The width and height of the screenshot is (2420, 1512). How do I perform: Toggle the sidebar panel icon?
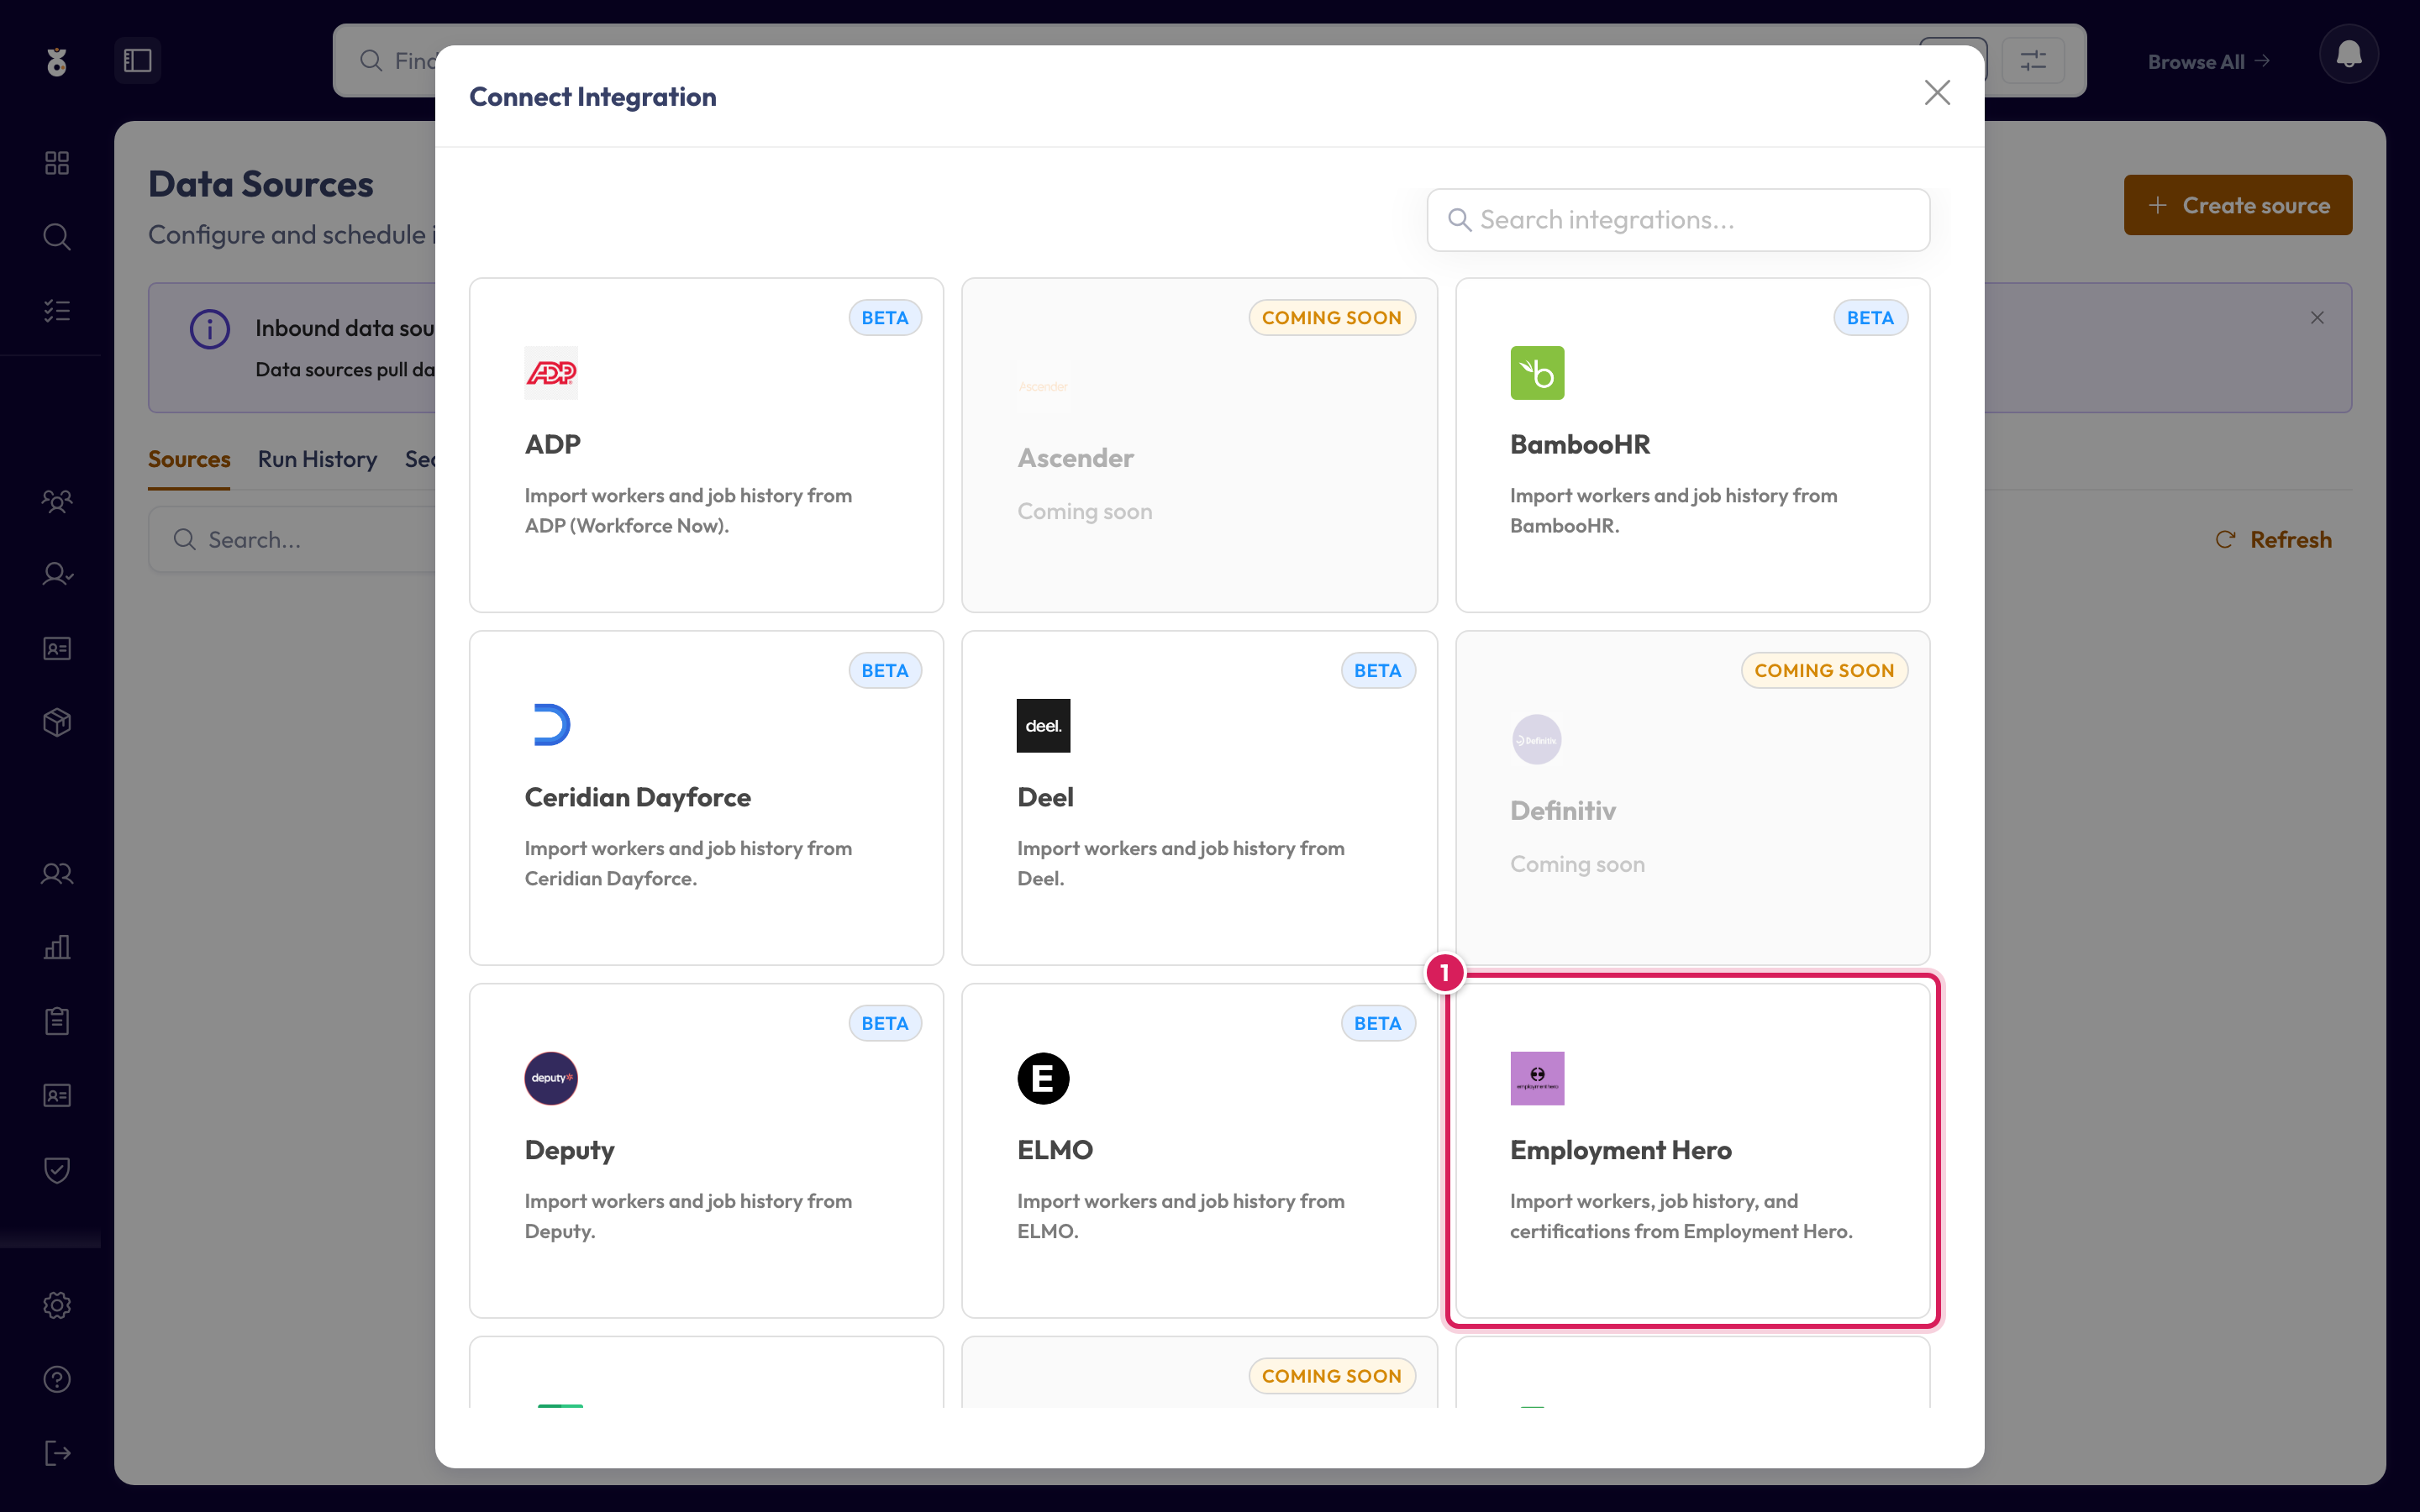[137, 61]
